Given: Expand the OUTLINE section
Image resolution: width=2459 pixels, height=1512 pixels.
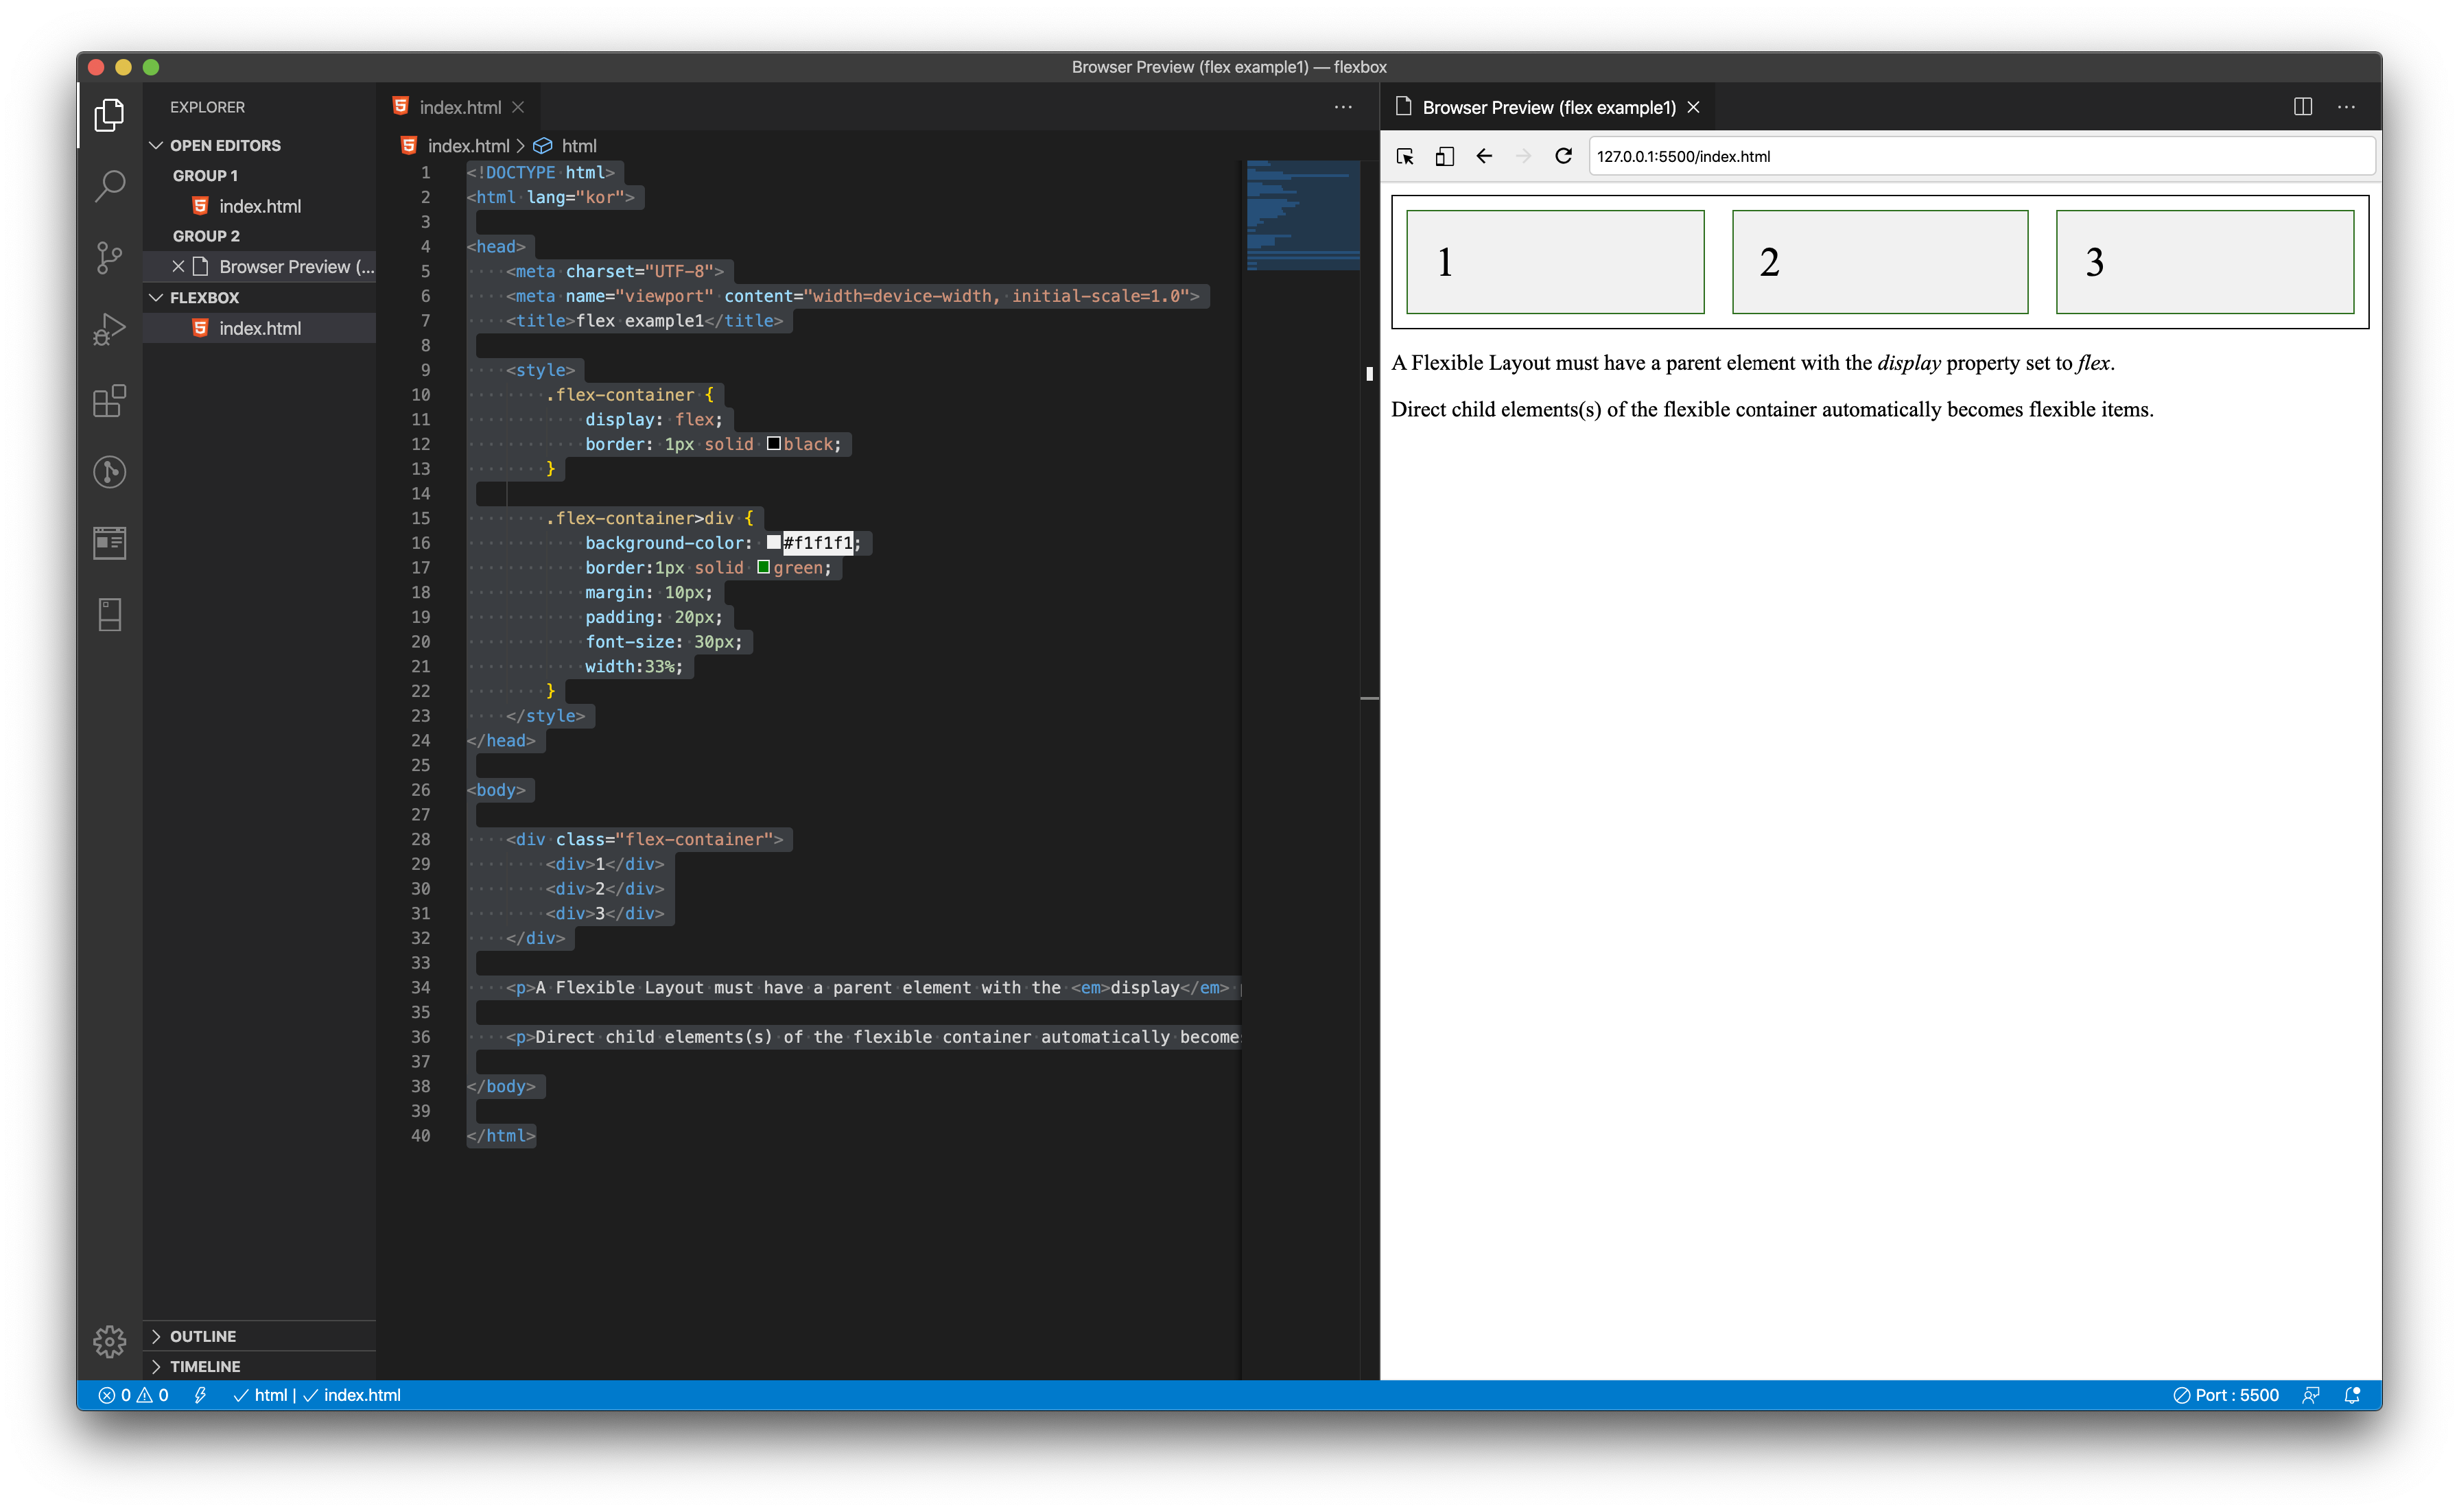Looking at the screenshot, I should click(203, 1336).
